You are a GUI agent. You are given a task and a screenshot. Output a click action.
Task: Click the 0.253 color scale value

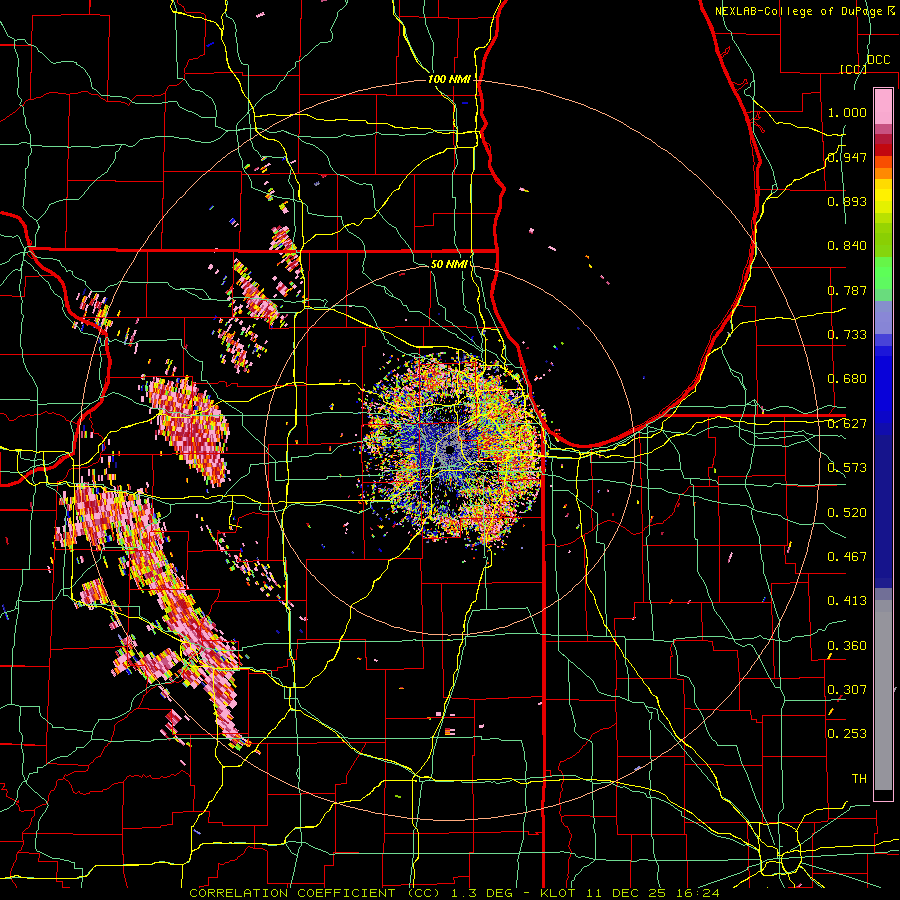(x=847, y=734)
